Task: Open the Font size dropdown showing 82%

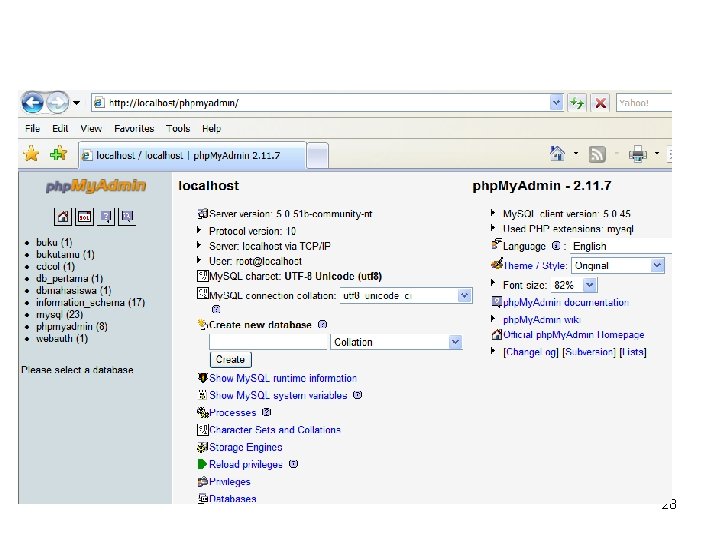Action: click(x=574, y=285)
